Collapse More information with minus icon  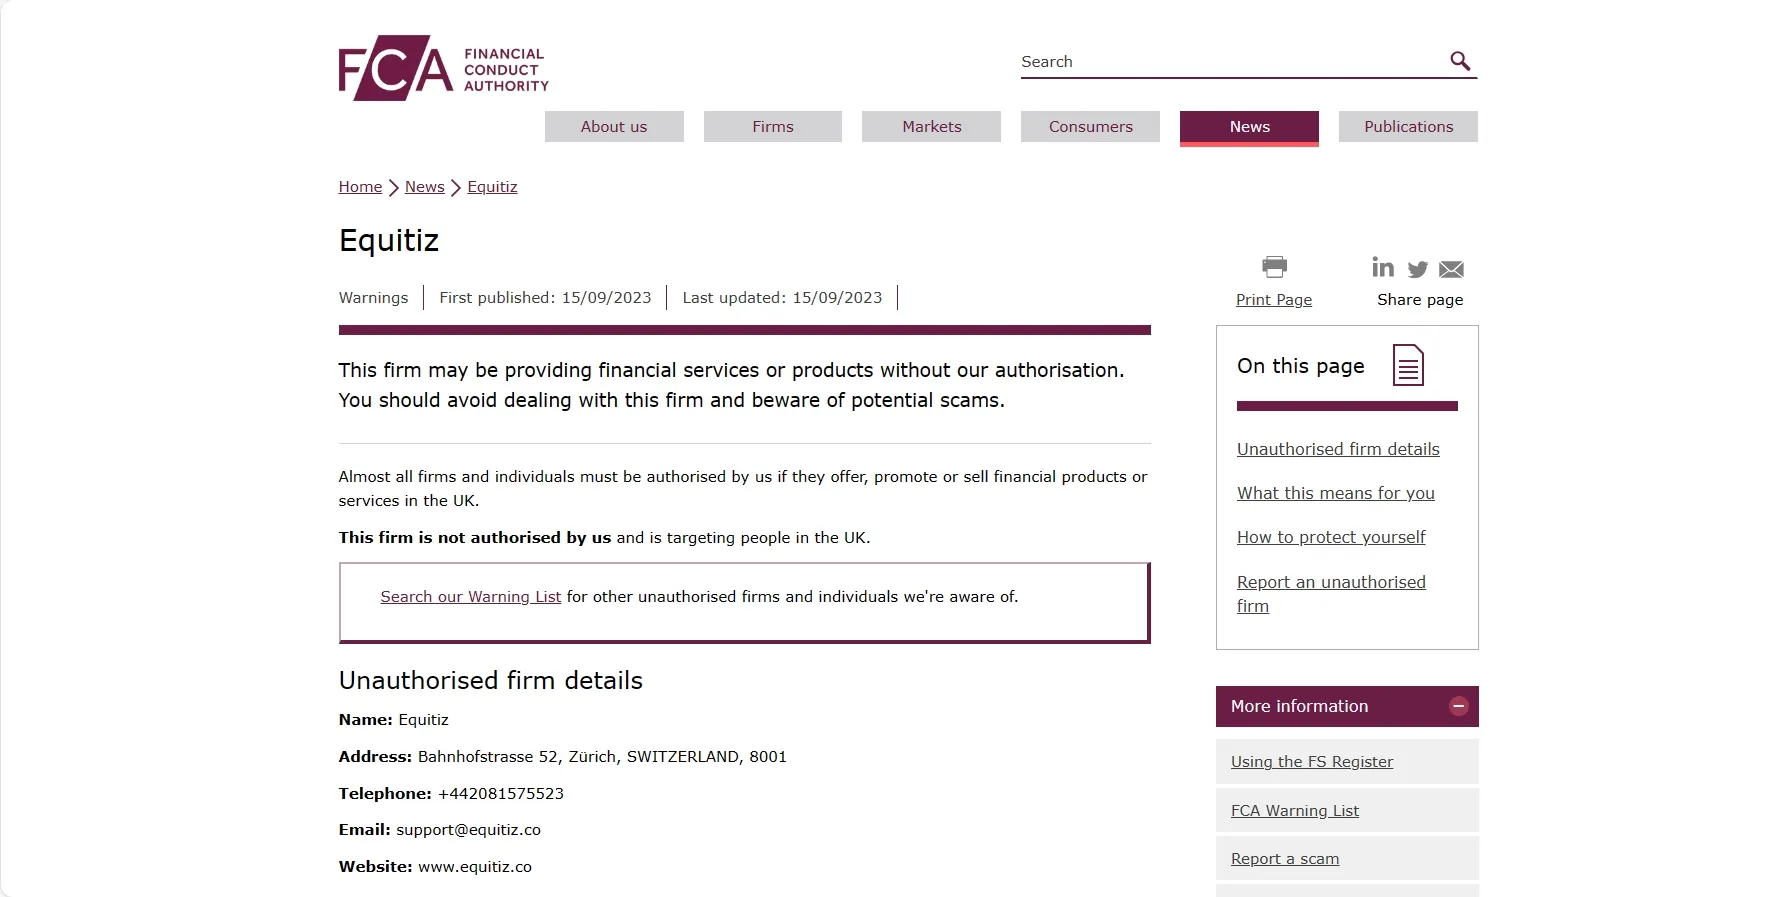click(1458, 706)
